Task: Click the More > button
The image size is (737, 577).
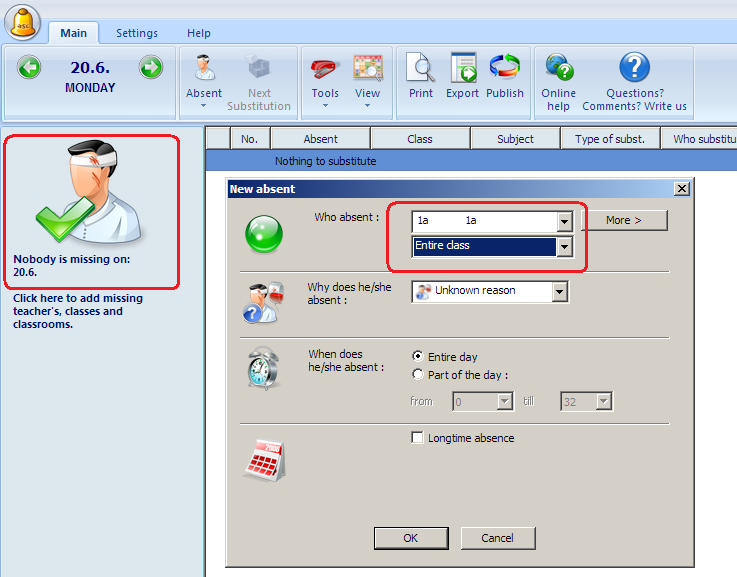Action: [624, 220]
